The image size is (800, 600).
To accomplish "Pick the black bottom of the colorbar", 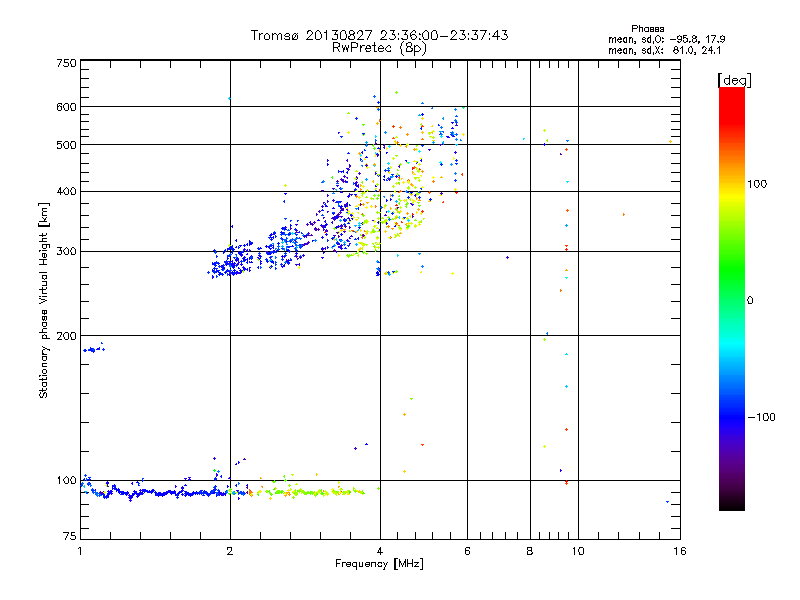I will coord(731,505).
